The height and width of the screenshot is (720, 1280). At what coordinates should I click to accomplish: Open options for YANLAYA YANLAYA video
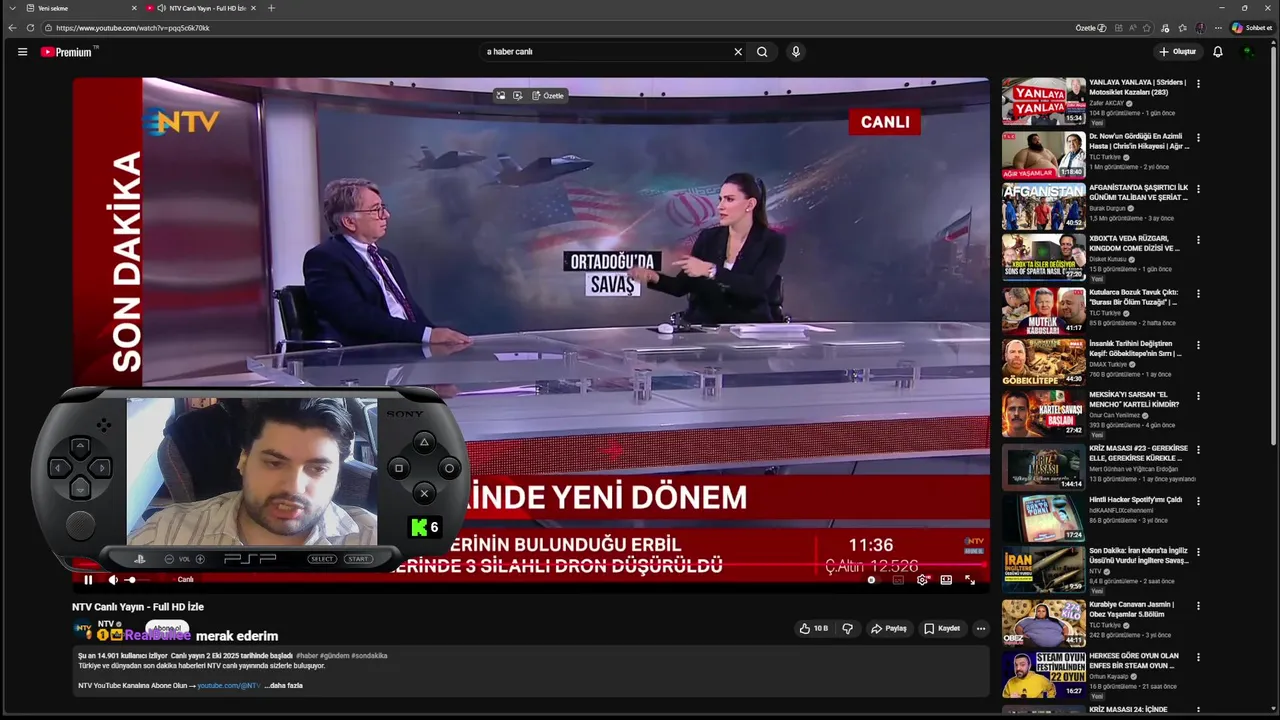tap(1198, 84)
